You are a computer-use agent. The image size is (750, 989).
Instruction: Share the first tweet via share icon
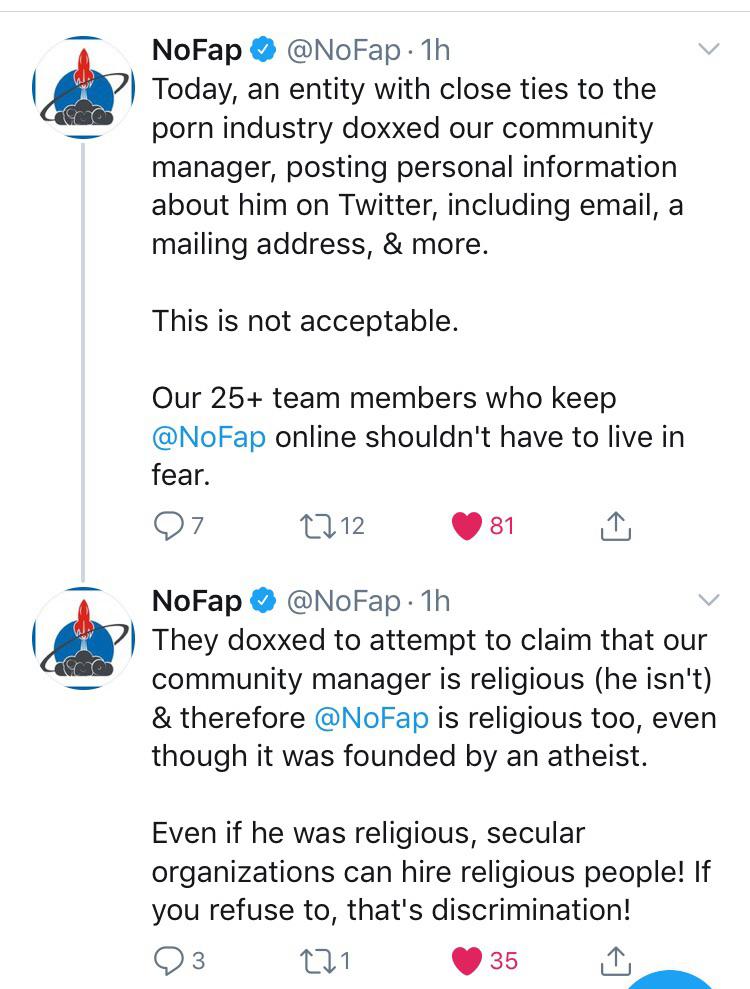click(x=616, y=525)
